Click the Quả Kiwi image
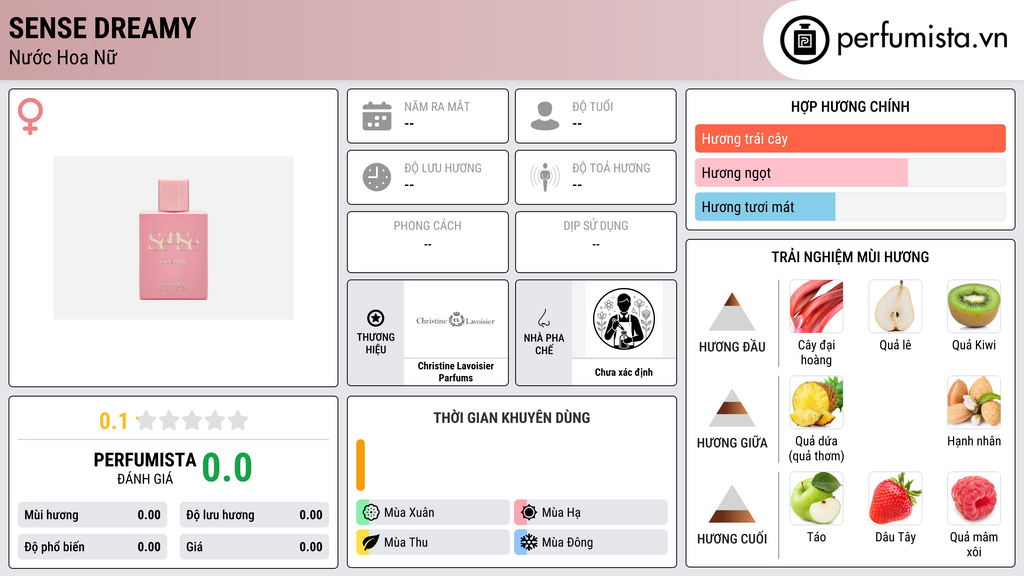1024x576 pixels. (x=974, y=306)
